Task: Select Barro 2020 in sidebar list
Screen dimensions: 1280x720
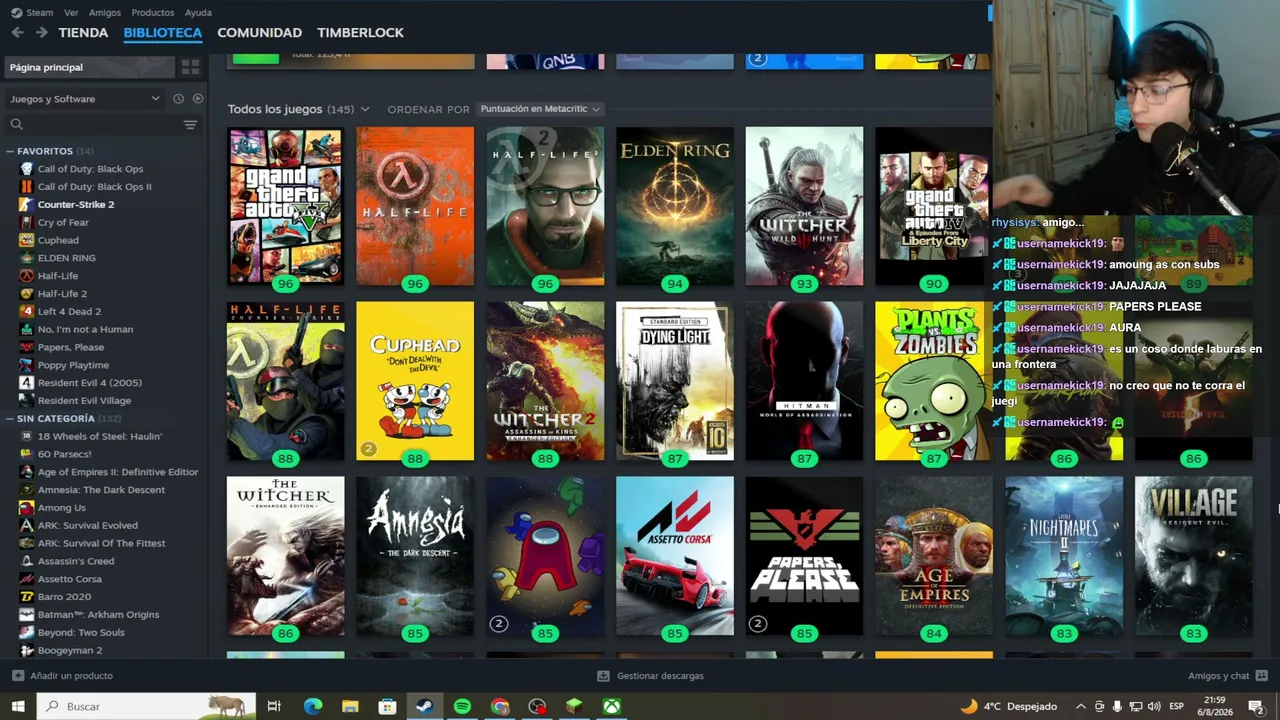Action: pyautogui.click(x=64, y=597)
